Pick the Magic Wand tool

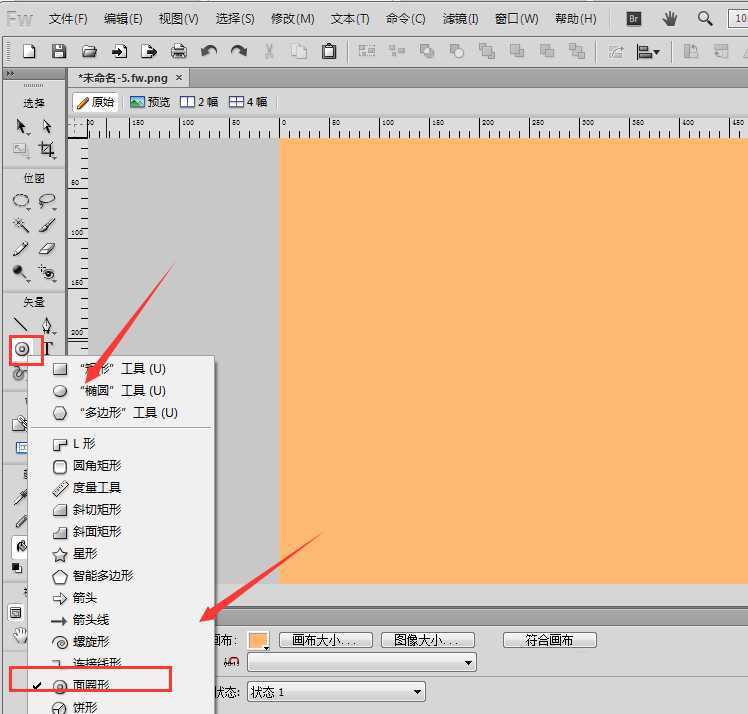21,225
